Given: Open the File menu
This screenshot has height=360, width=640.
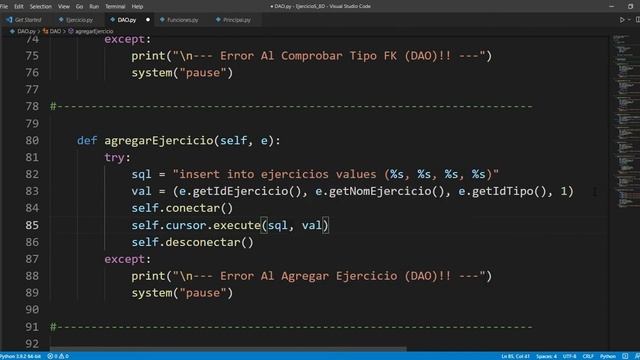Looking at the screenshot, I should tap(4, 7).
